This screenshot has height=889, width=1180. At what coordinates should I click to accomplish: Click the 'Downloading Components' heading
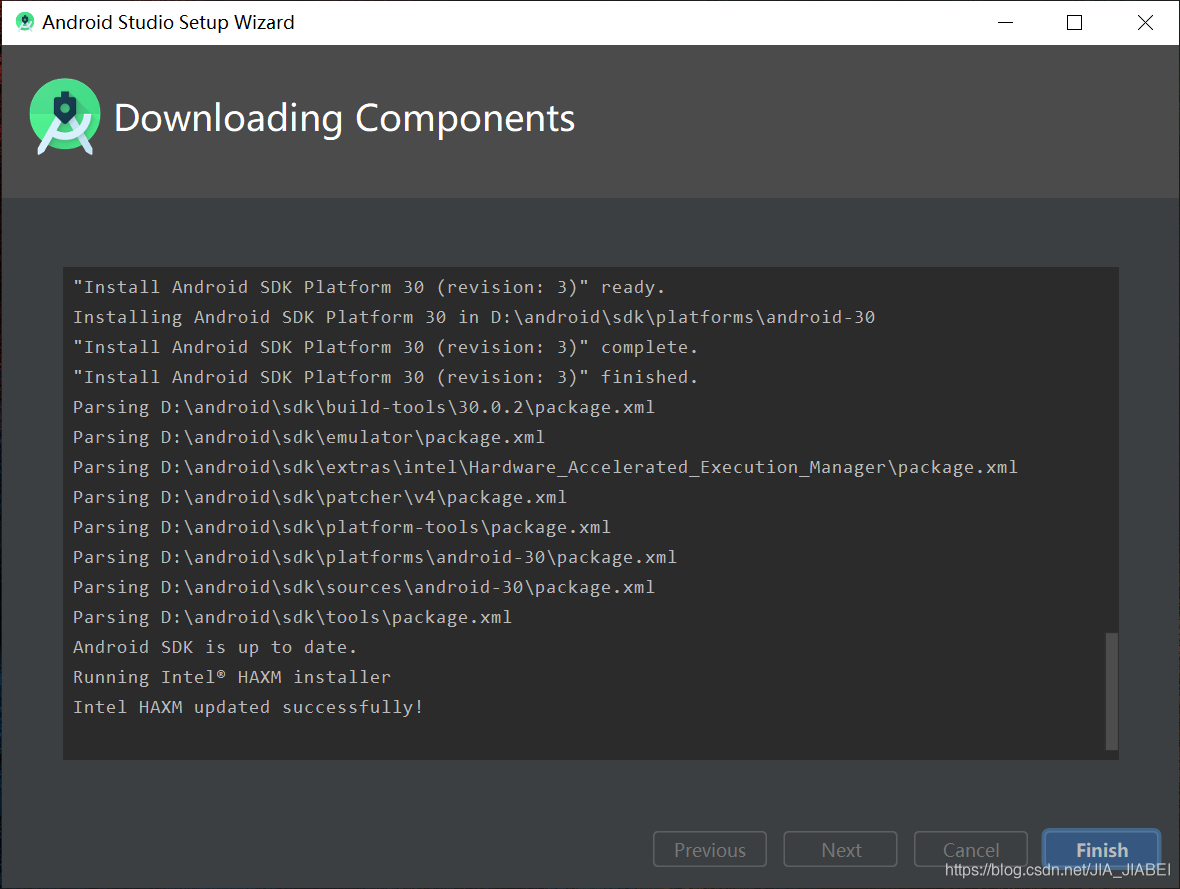(x=344, y=118)
